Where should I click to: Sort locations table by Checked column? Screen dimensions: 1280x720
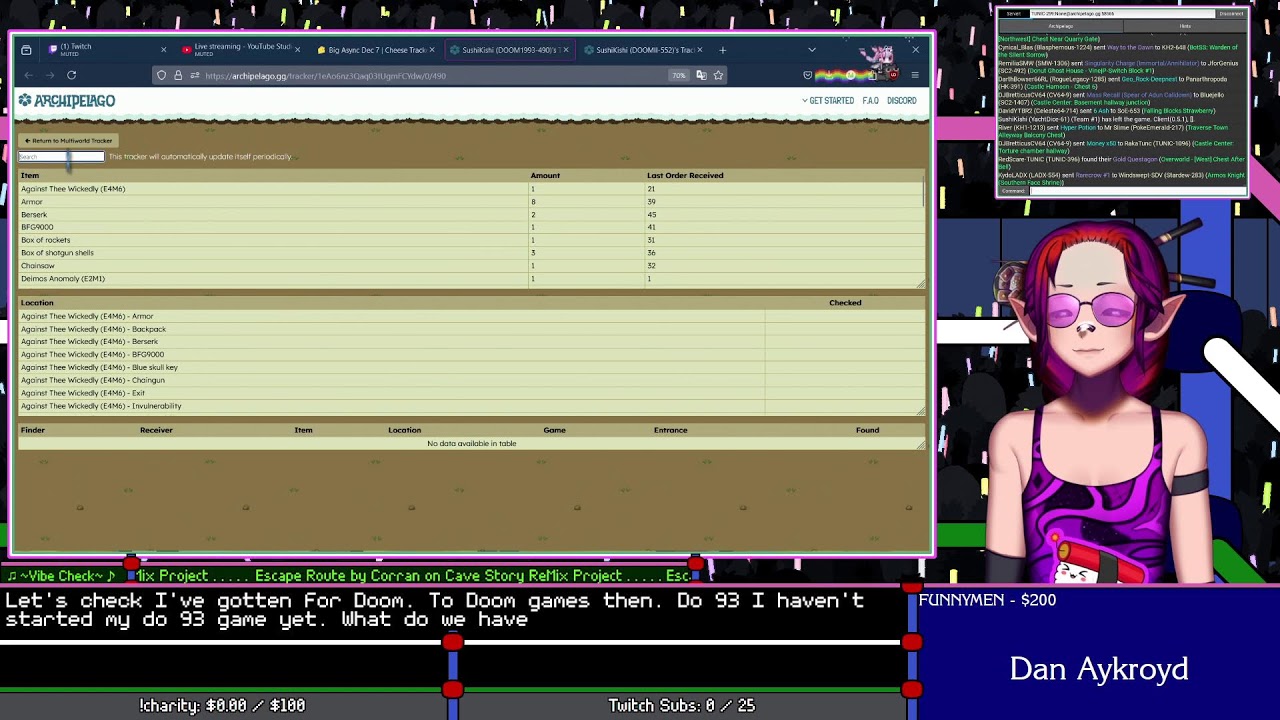click(x=845, y=303)
